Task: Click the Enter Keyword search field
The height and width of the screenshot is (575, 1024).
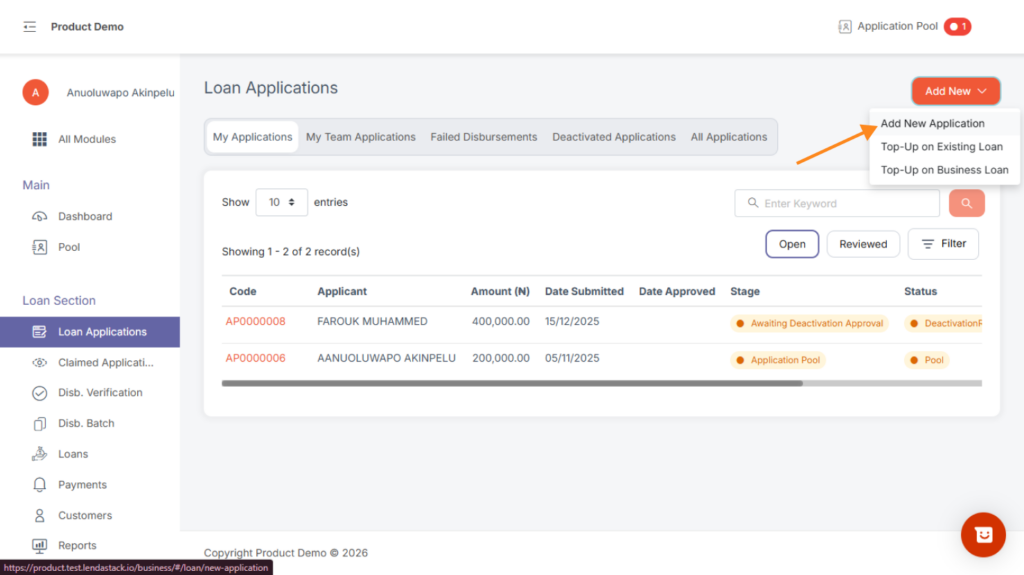Action: (845, 203)
